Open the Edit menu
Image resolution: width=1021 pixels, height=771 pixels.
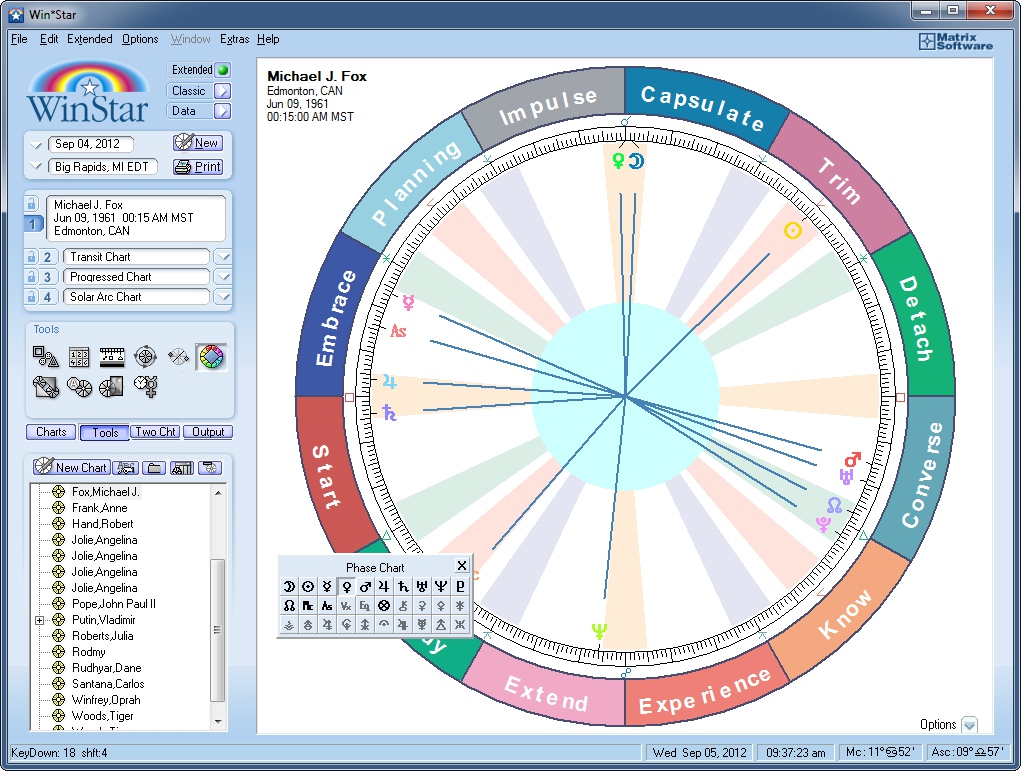tap(49, 39)
